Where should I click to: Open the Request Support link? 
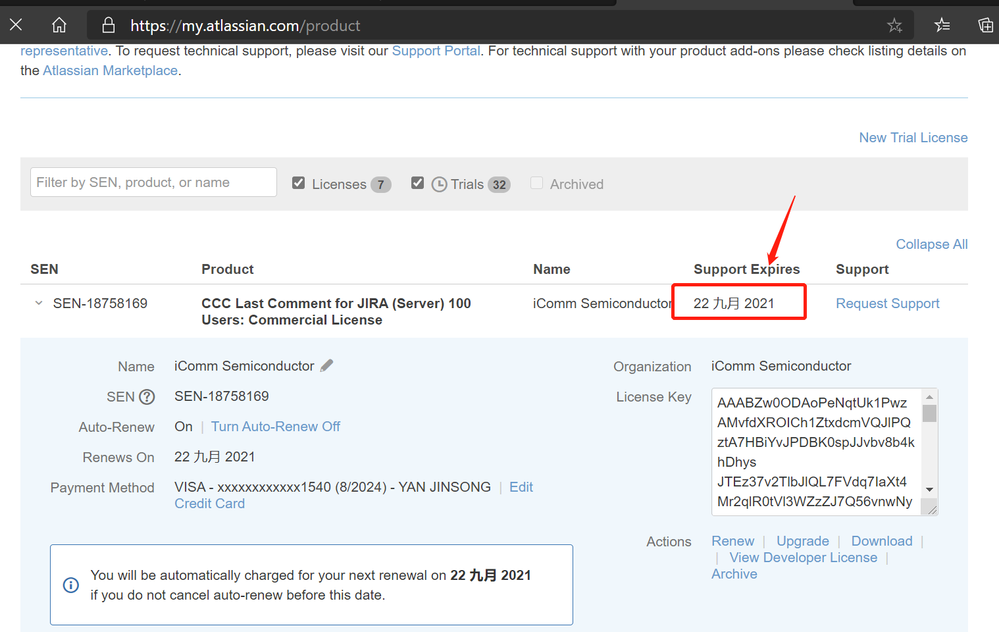[x=888, y=303]
